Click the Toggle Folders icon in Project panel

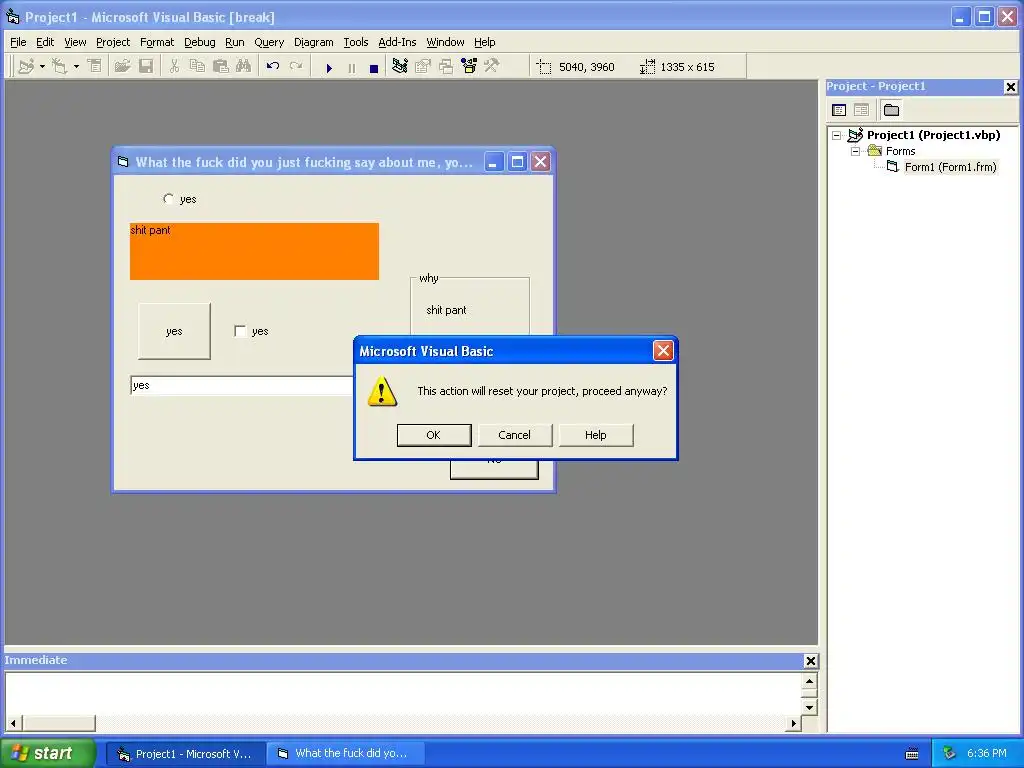(x=891, y=110)
